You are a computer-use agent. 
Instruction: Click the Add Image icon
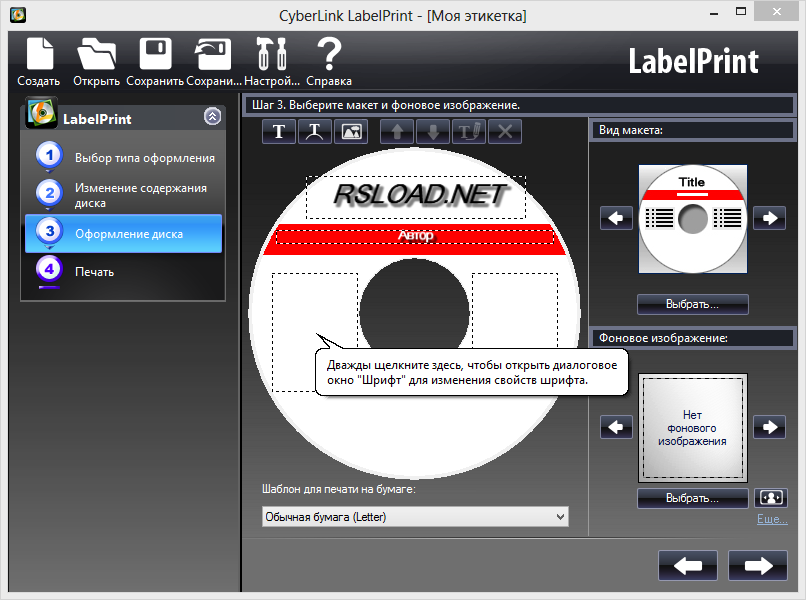click(x=350, y=131)
